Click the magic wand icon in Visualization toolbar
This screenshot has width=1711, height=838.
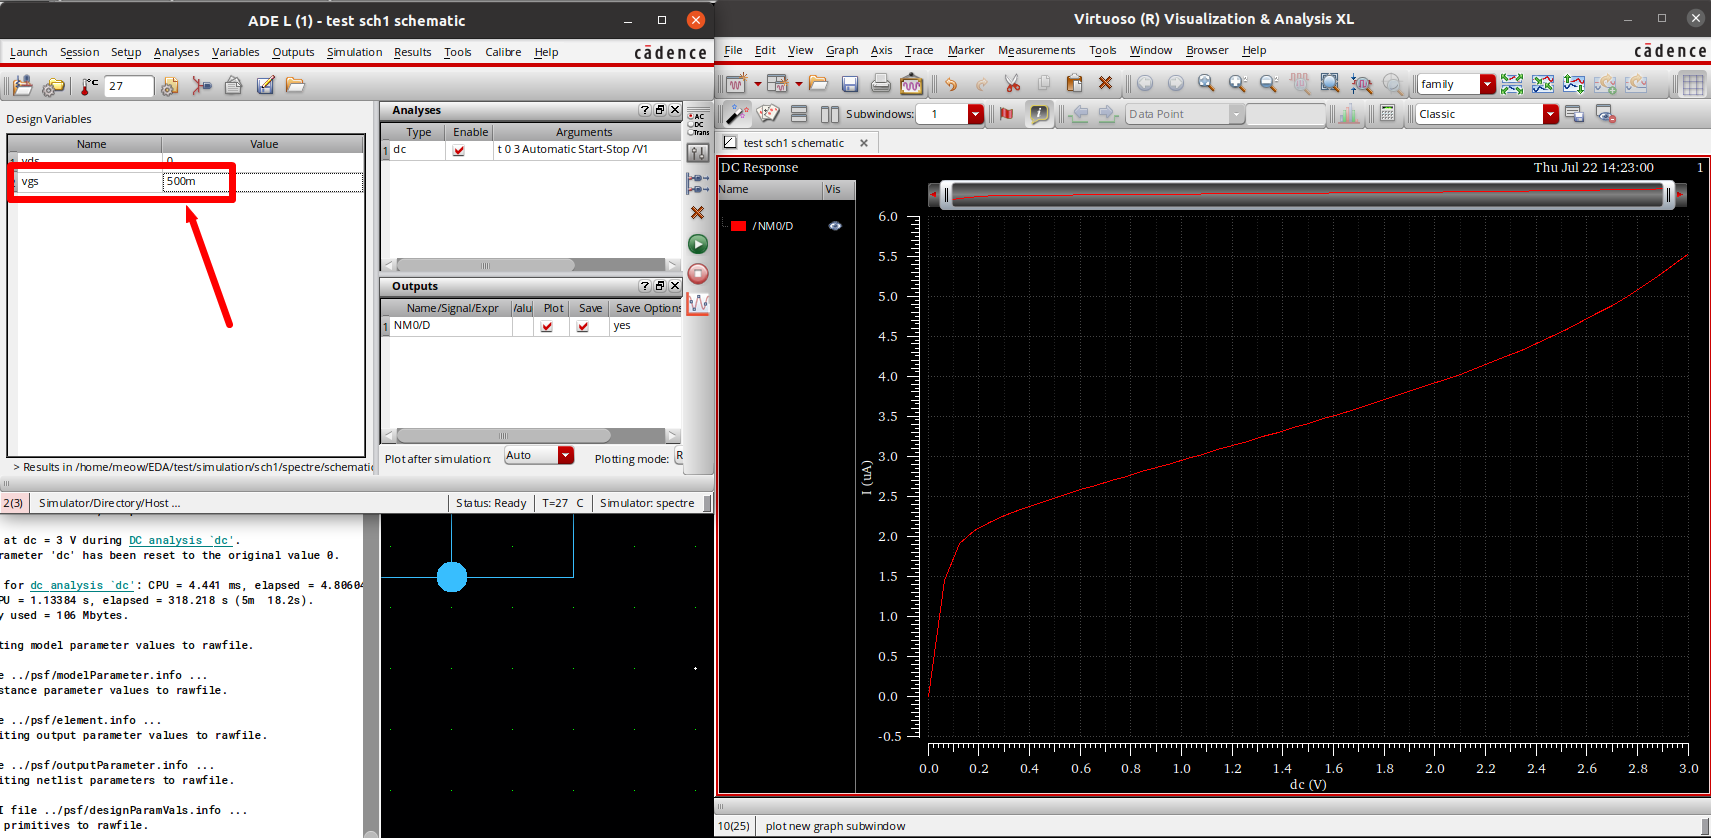tap(736, 114)
